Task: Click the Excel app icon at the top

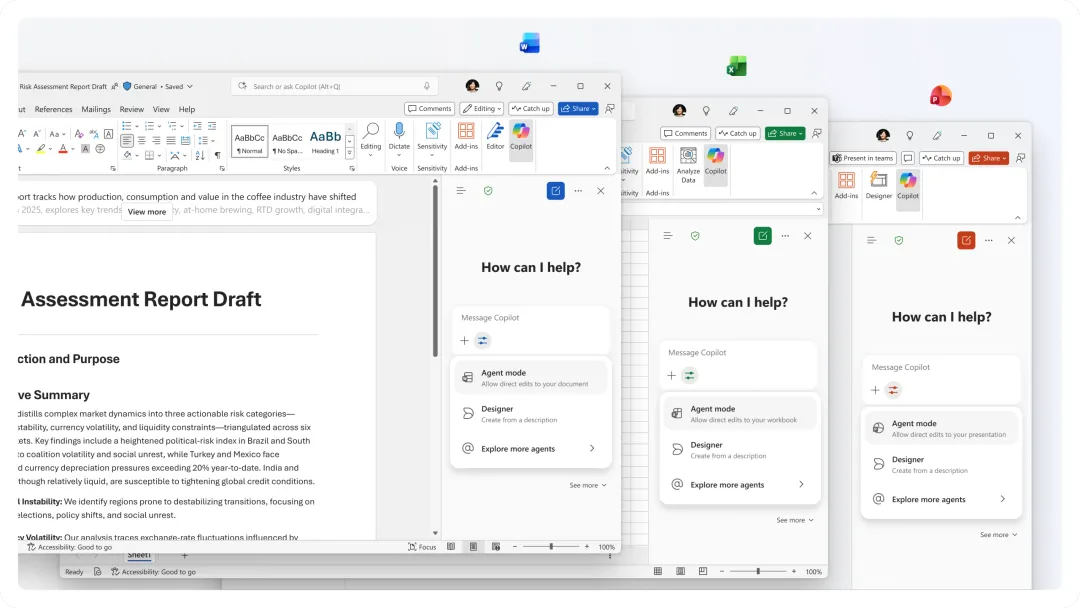Action: (x=737, y=66)
